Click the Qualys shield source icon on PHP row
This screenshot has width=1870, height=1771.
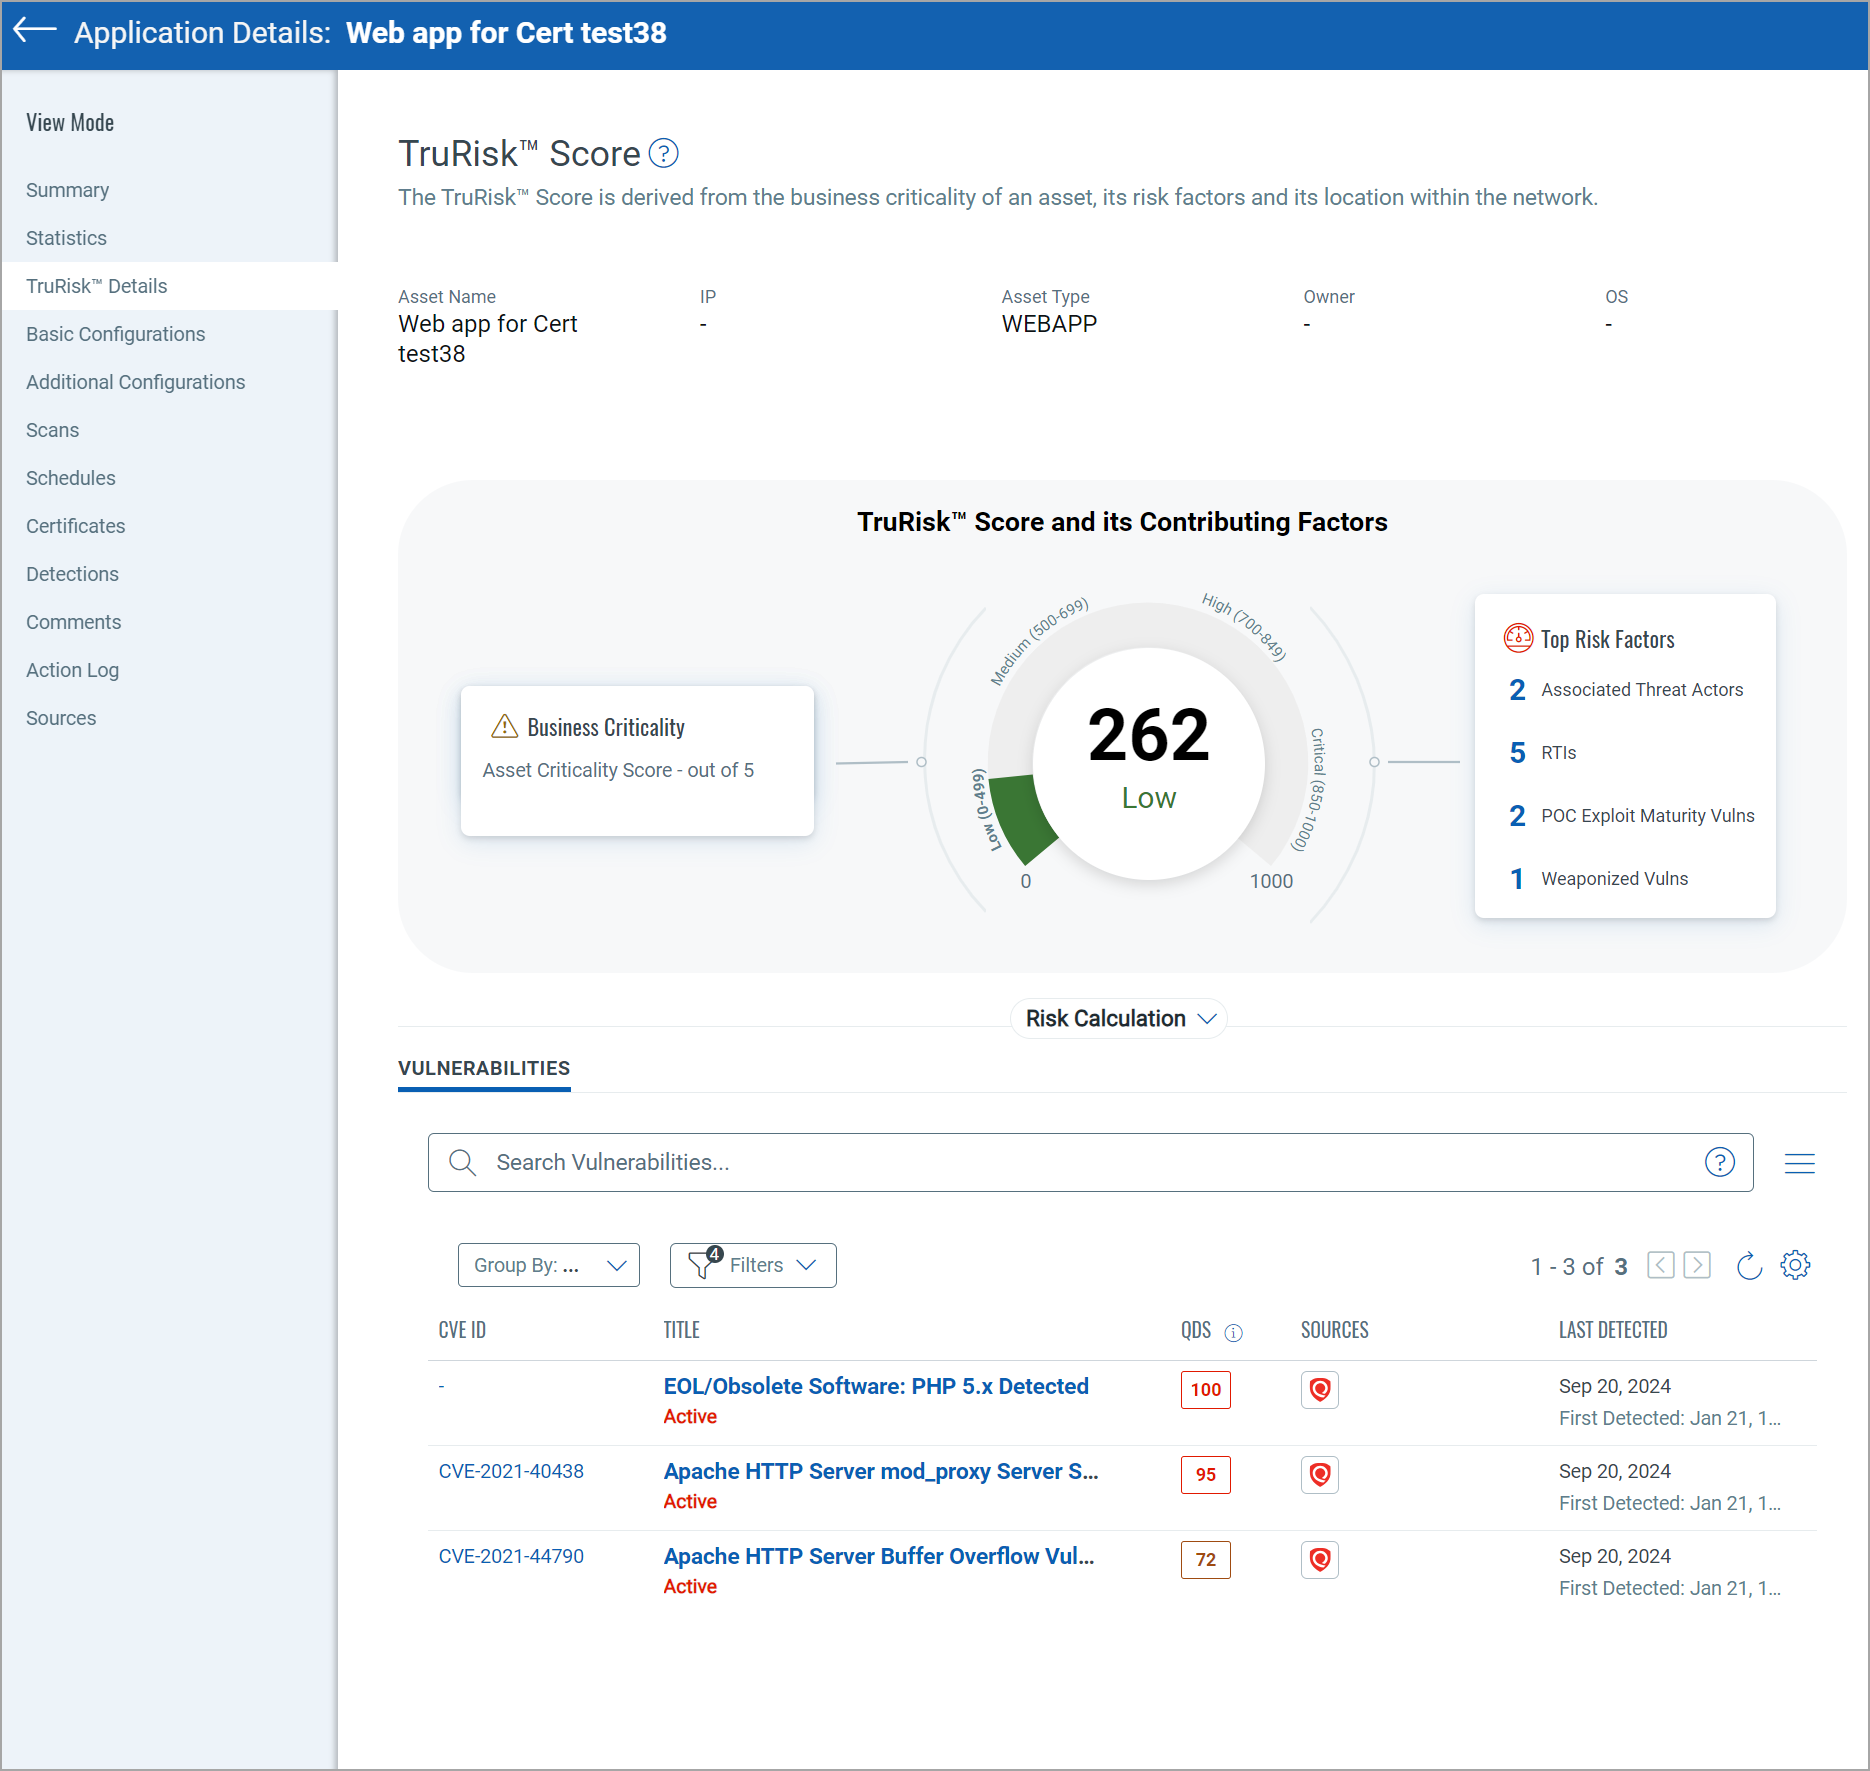(1319, 1389)
